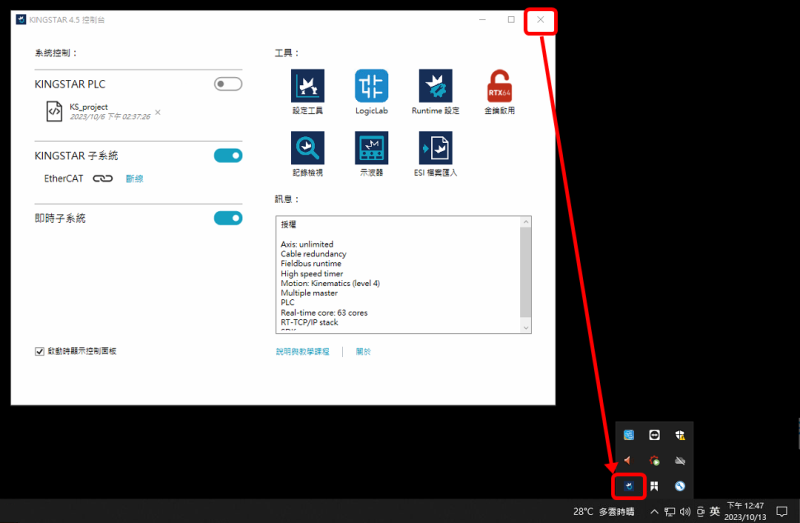
Task: Collapse the hidden tray icons chevron
Action: pos(654,511)
